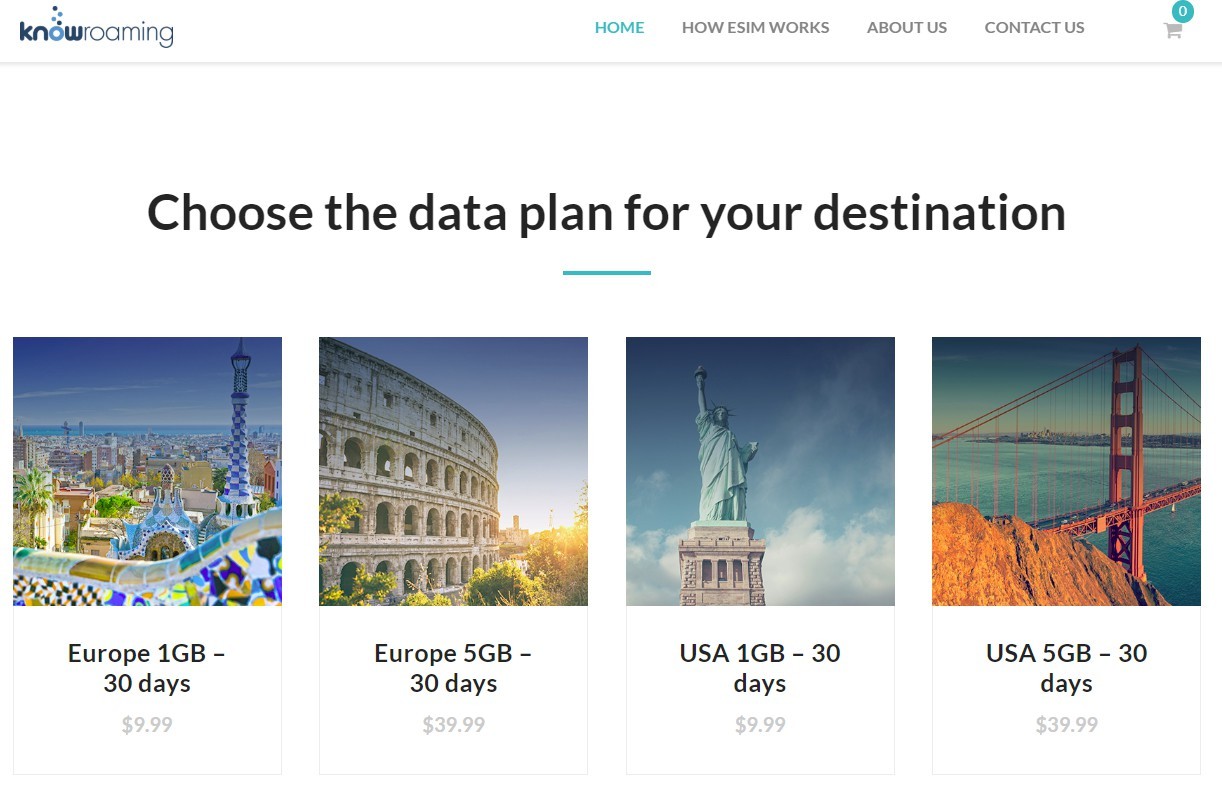Open Europe 1GB – 30 days plan
This screenshot has height=812, width=1222.
tap(147, 668)
